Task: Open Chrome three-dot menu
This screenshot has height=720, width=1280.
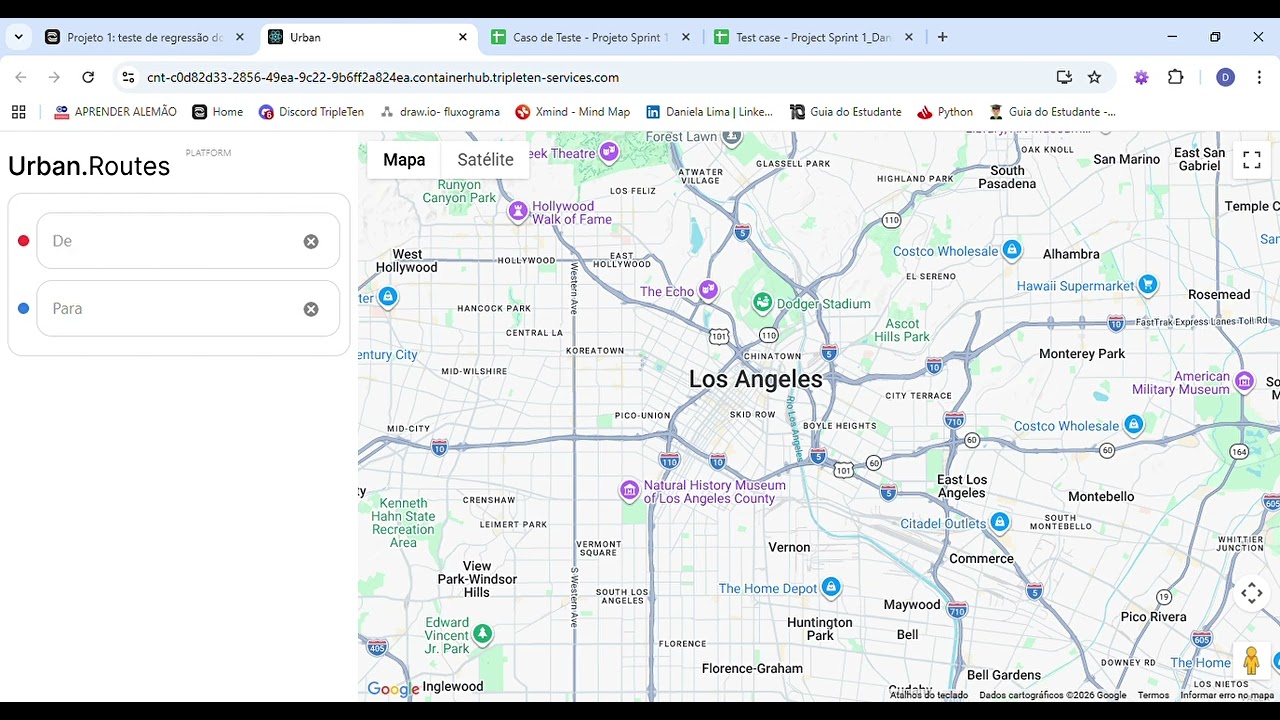Action: pyautogui.click(x=1259, y=77)
